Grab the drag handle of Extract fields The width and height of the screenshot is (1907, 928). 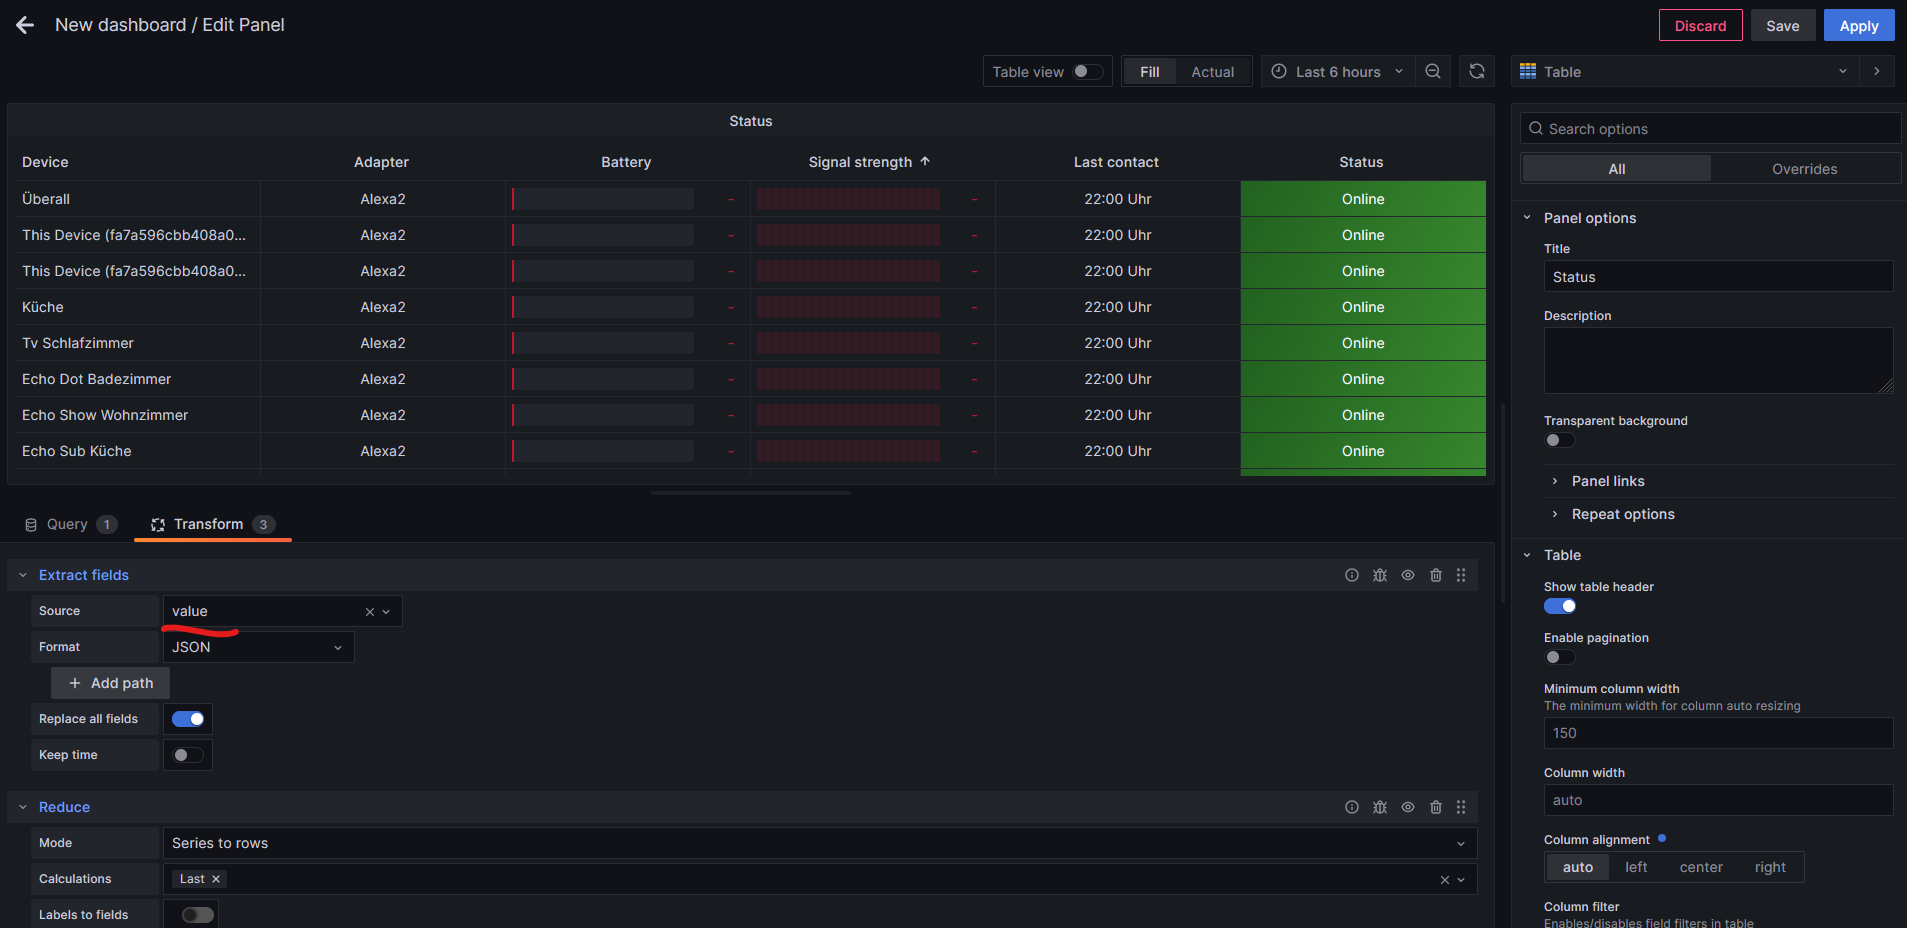[1461, 575]
